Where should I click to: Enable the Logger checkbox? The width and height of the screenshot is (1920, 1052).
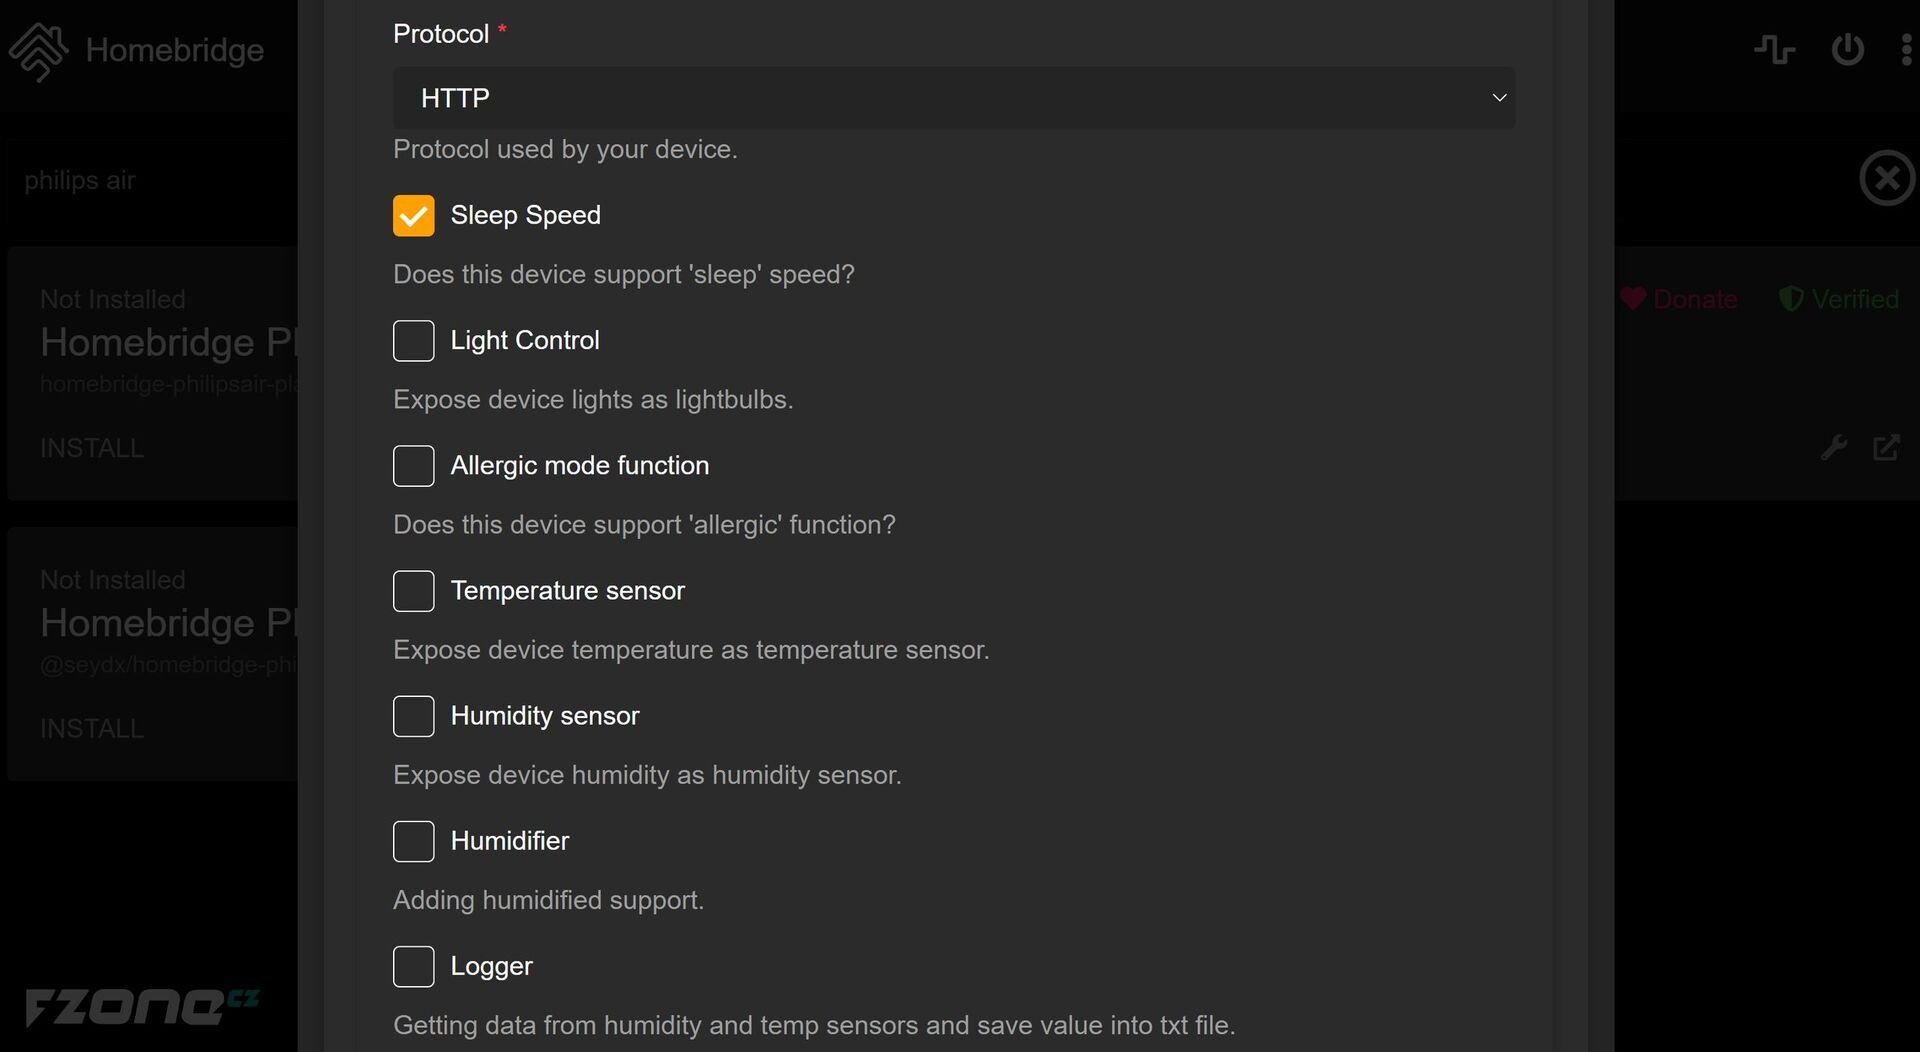(413, 966)
